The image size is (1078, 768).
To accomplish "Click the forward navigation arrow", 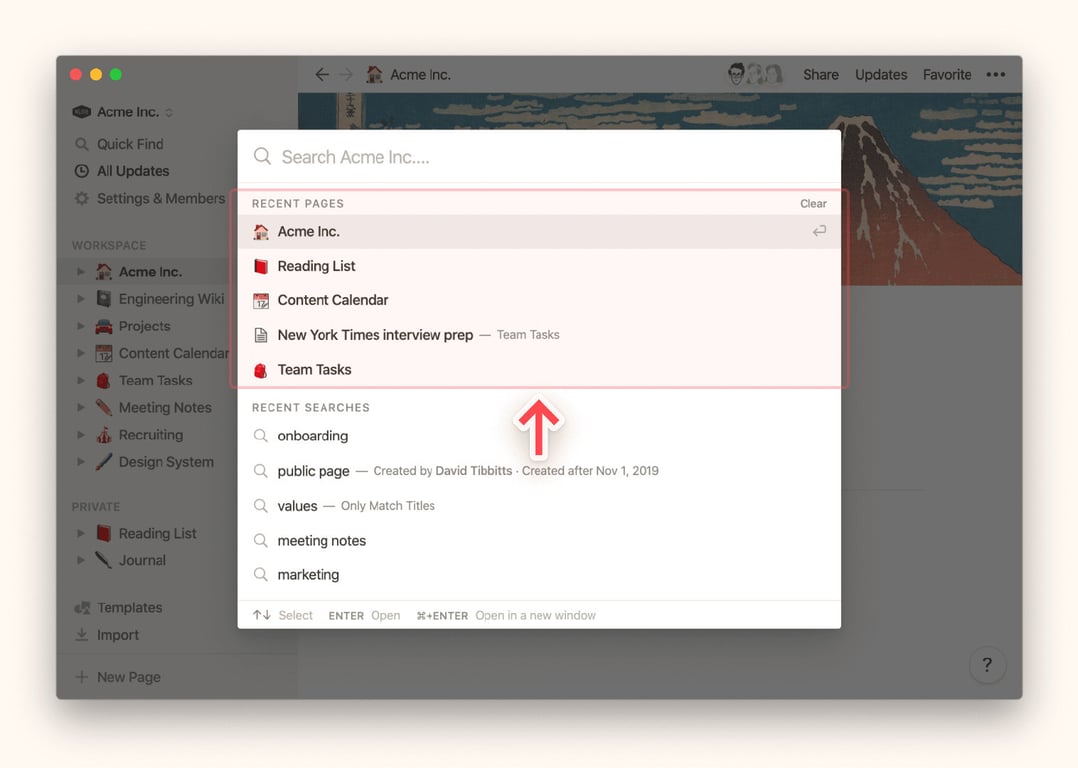I will [346, 75].
